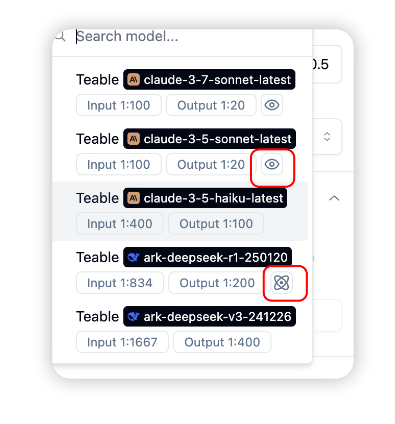Click the Input 1:100 badge under claude-3-7-sonnet
The width and height of the screenshot is (395, 424).
click(119, 105)
